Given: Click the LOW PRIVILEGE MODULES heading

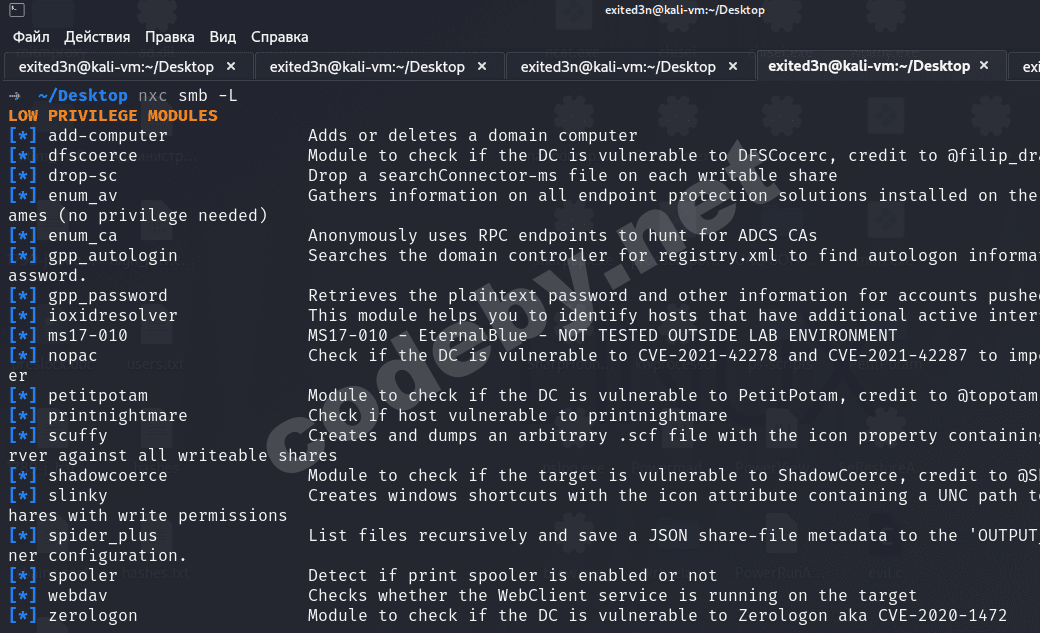Looking at the screenshot, I should click(x=112, y=115).
